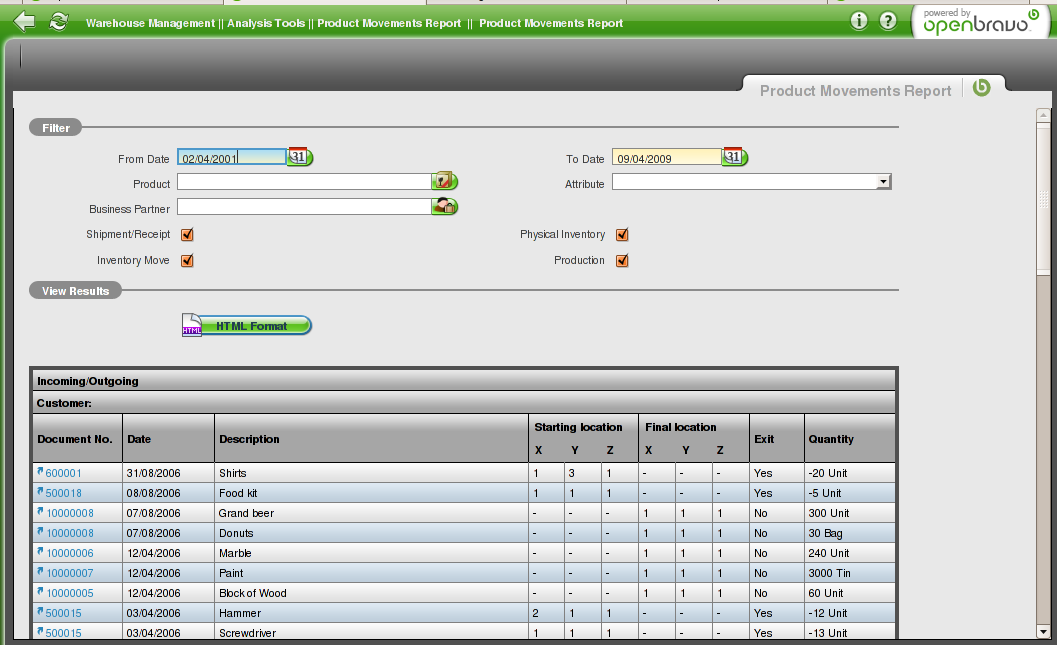The height and width of the screenshot is (645, 1057).
Task: Click the back arrow navigation icon
Action: (25, 21)
